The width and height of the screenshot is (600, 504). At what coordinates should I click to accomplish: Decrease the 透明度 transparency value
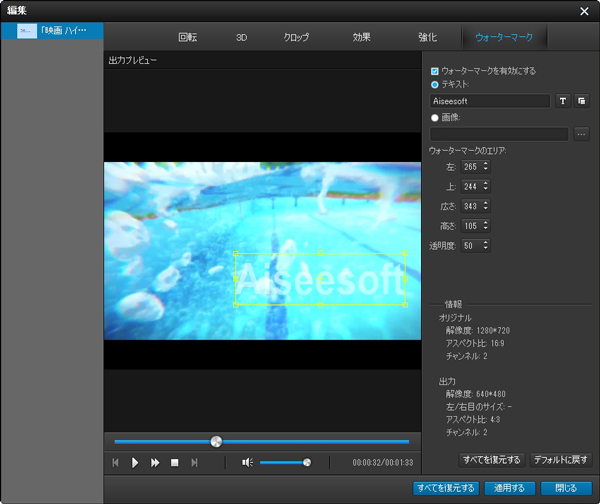[x=486, y=248]
